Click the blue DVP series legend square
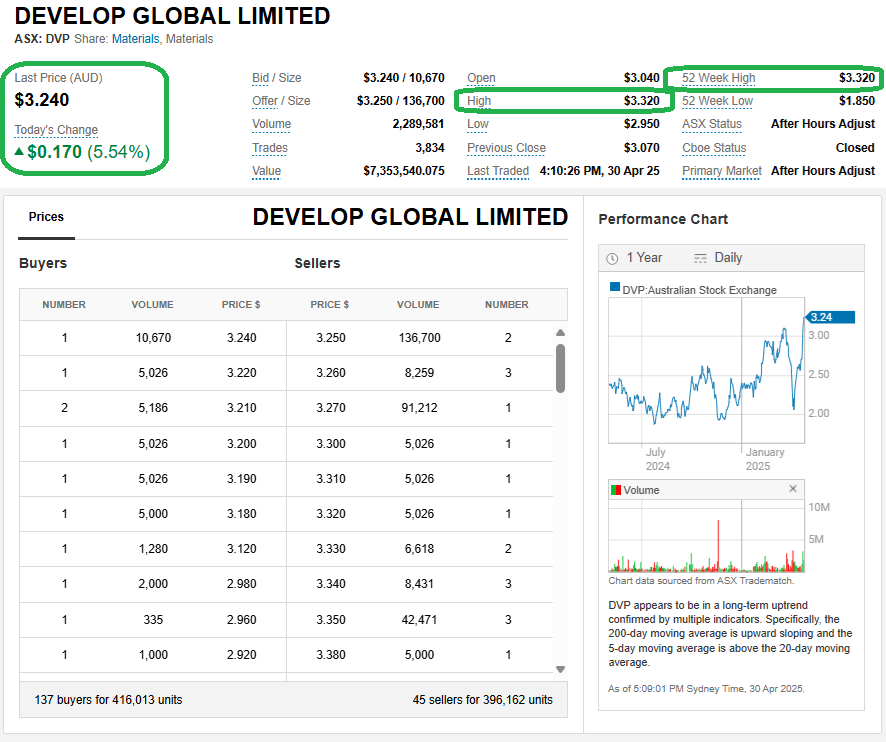 [x=614, y=289]
